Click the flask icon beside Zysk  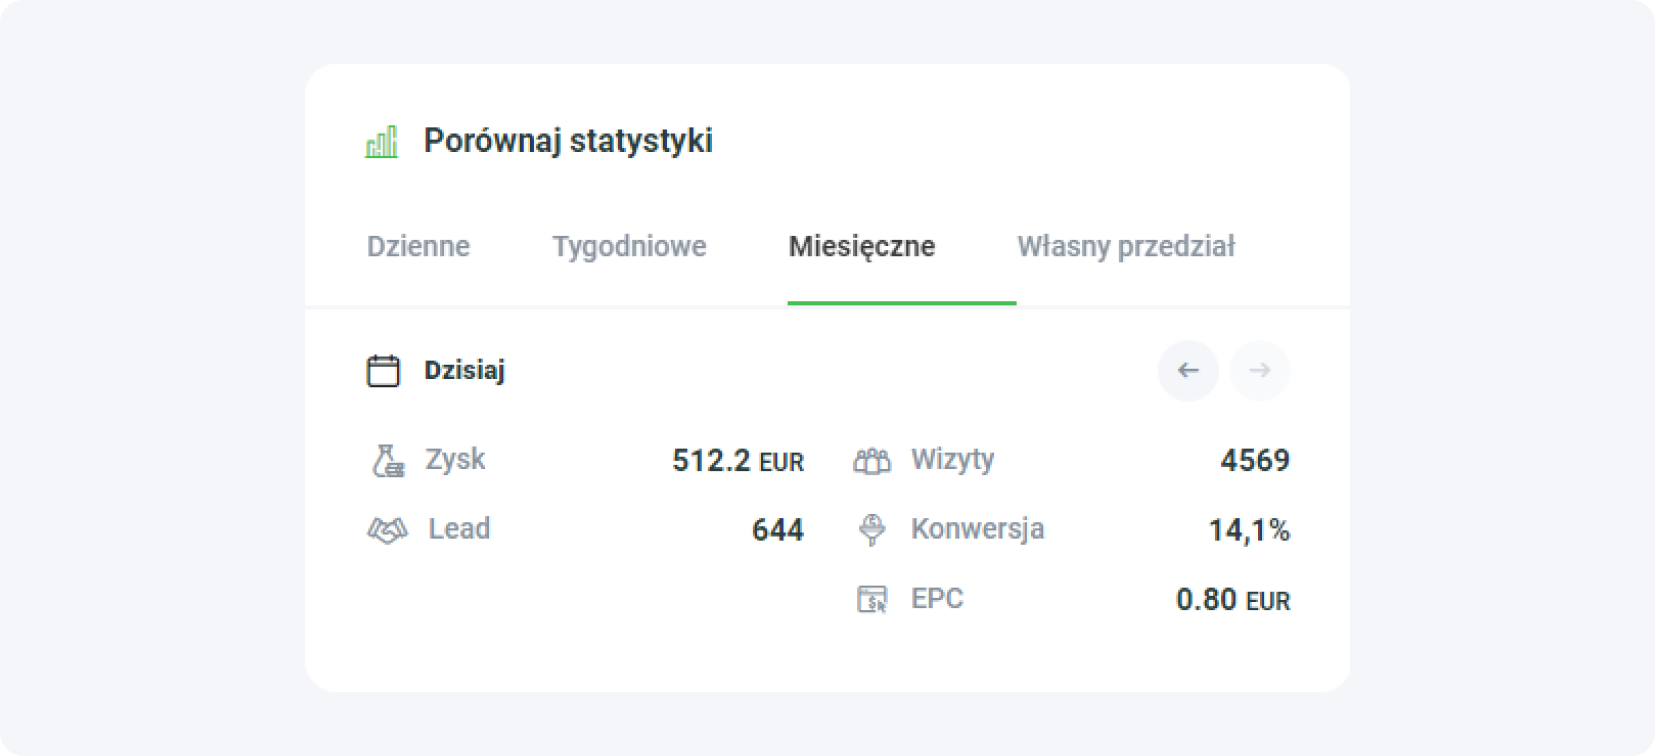386,459
